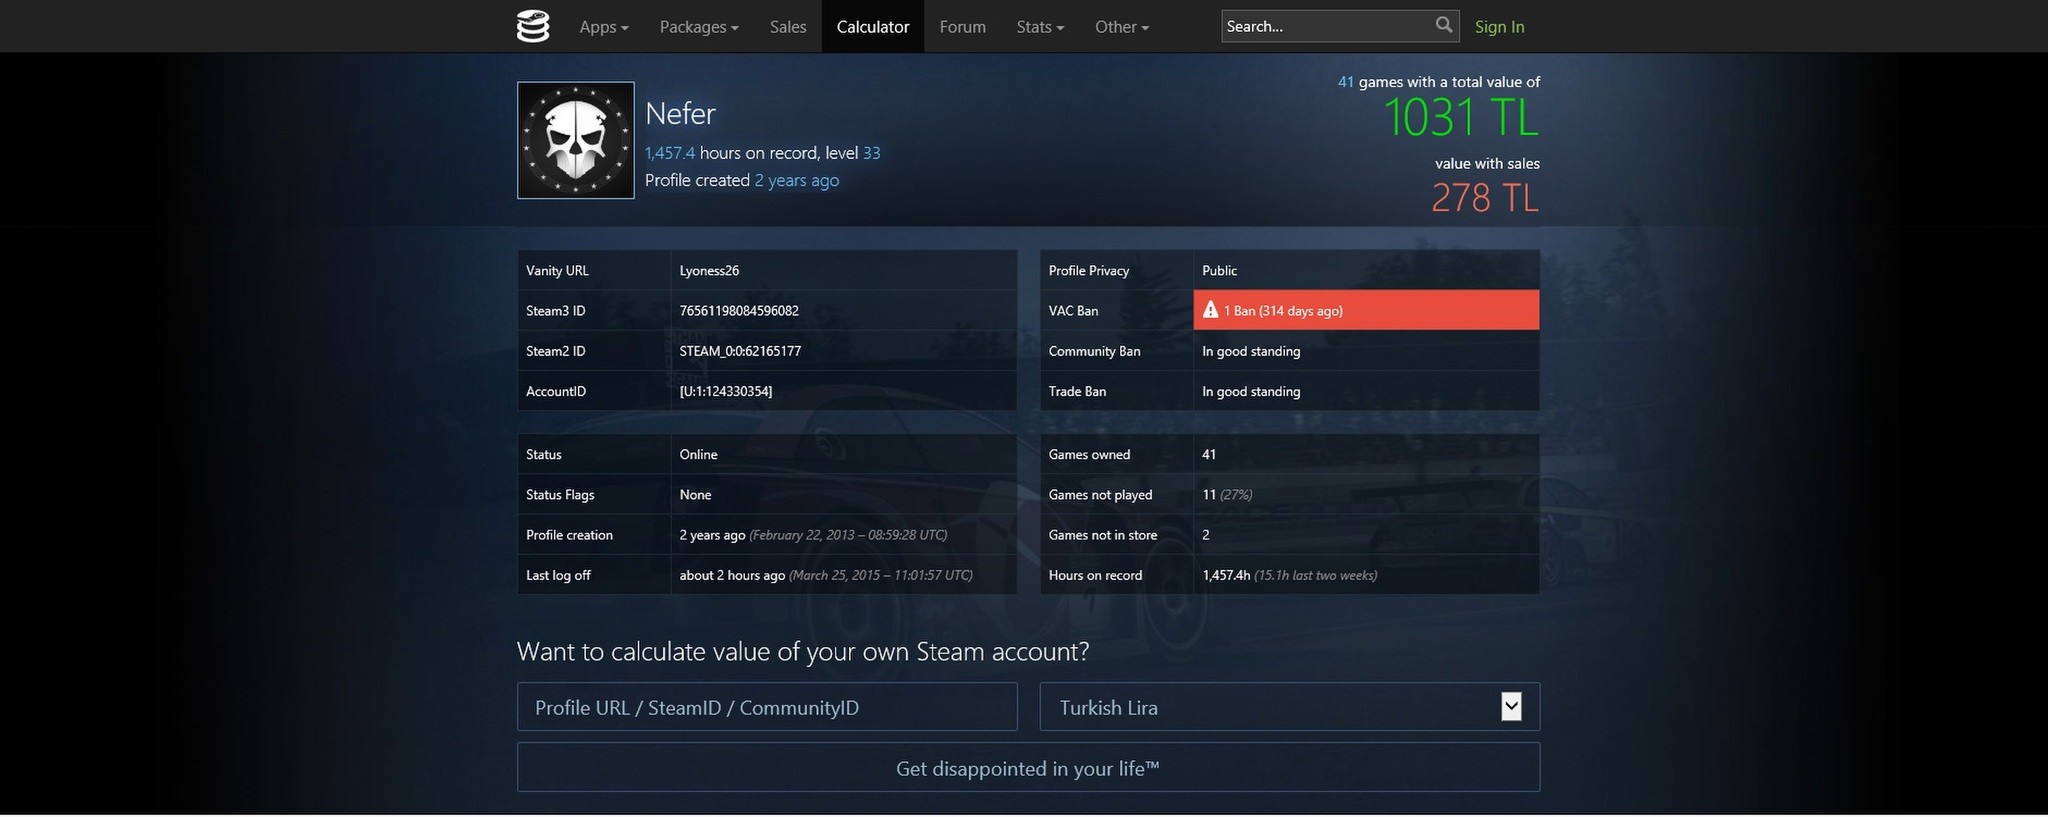
Task: Expand the Apps dropdown menu
Action: 604,27
